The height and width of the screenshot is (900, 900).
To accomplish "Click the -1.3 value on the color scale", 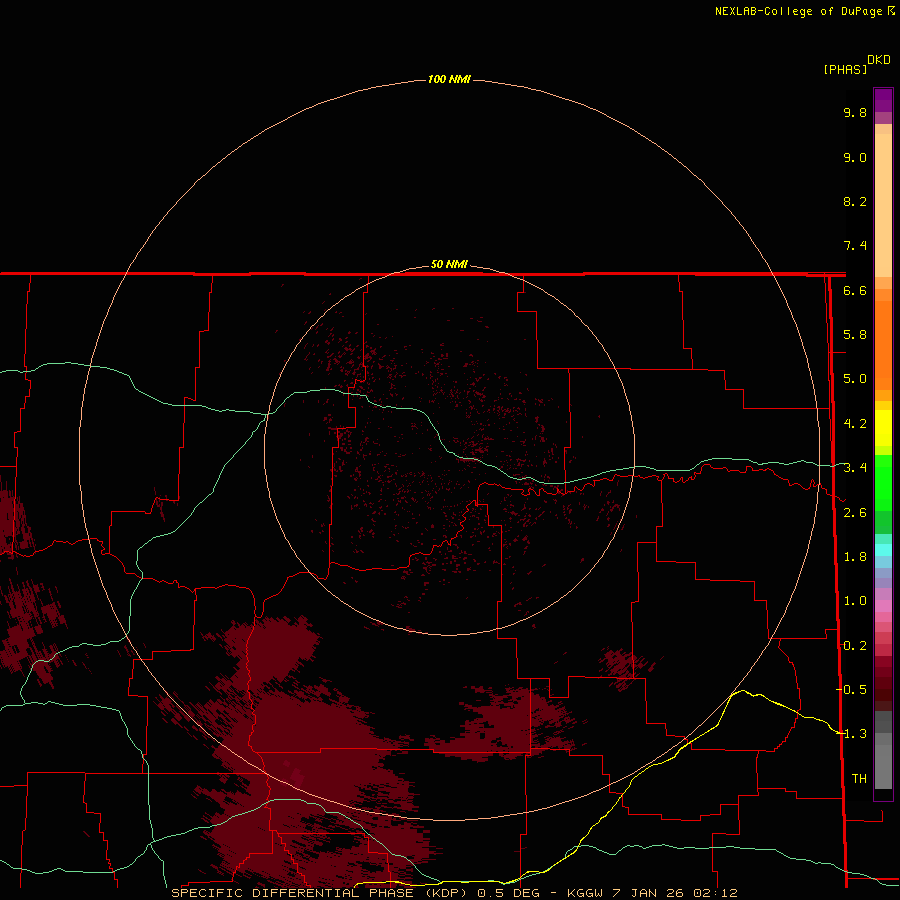I will point(851,734).
